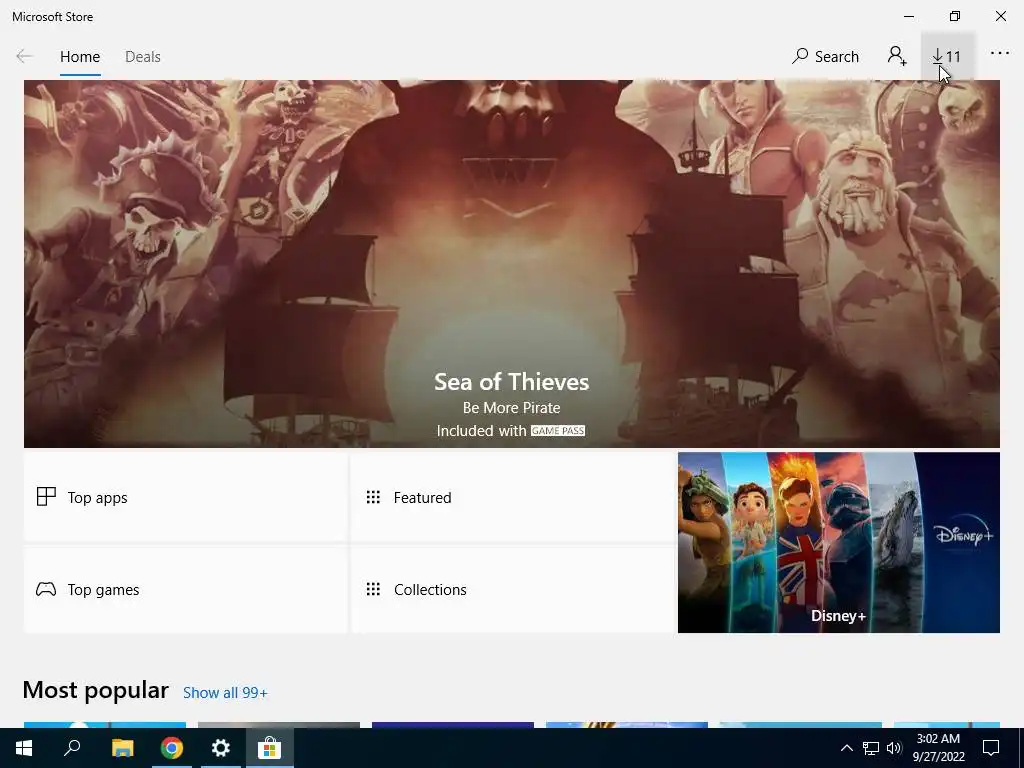Open the Top apps tile

pos(185,497)
